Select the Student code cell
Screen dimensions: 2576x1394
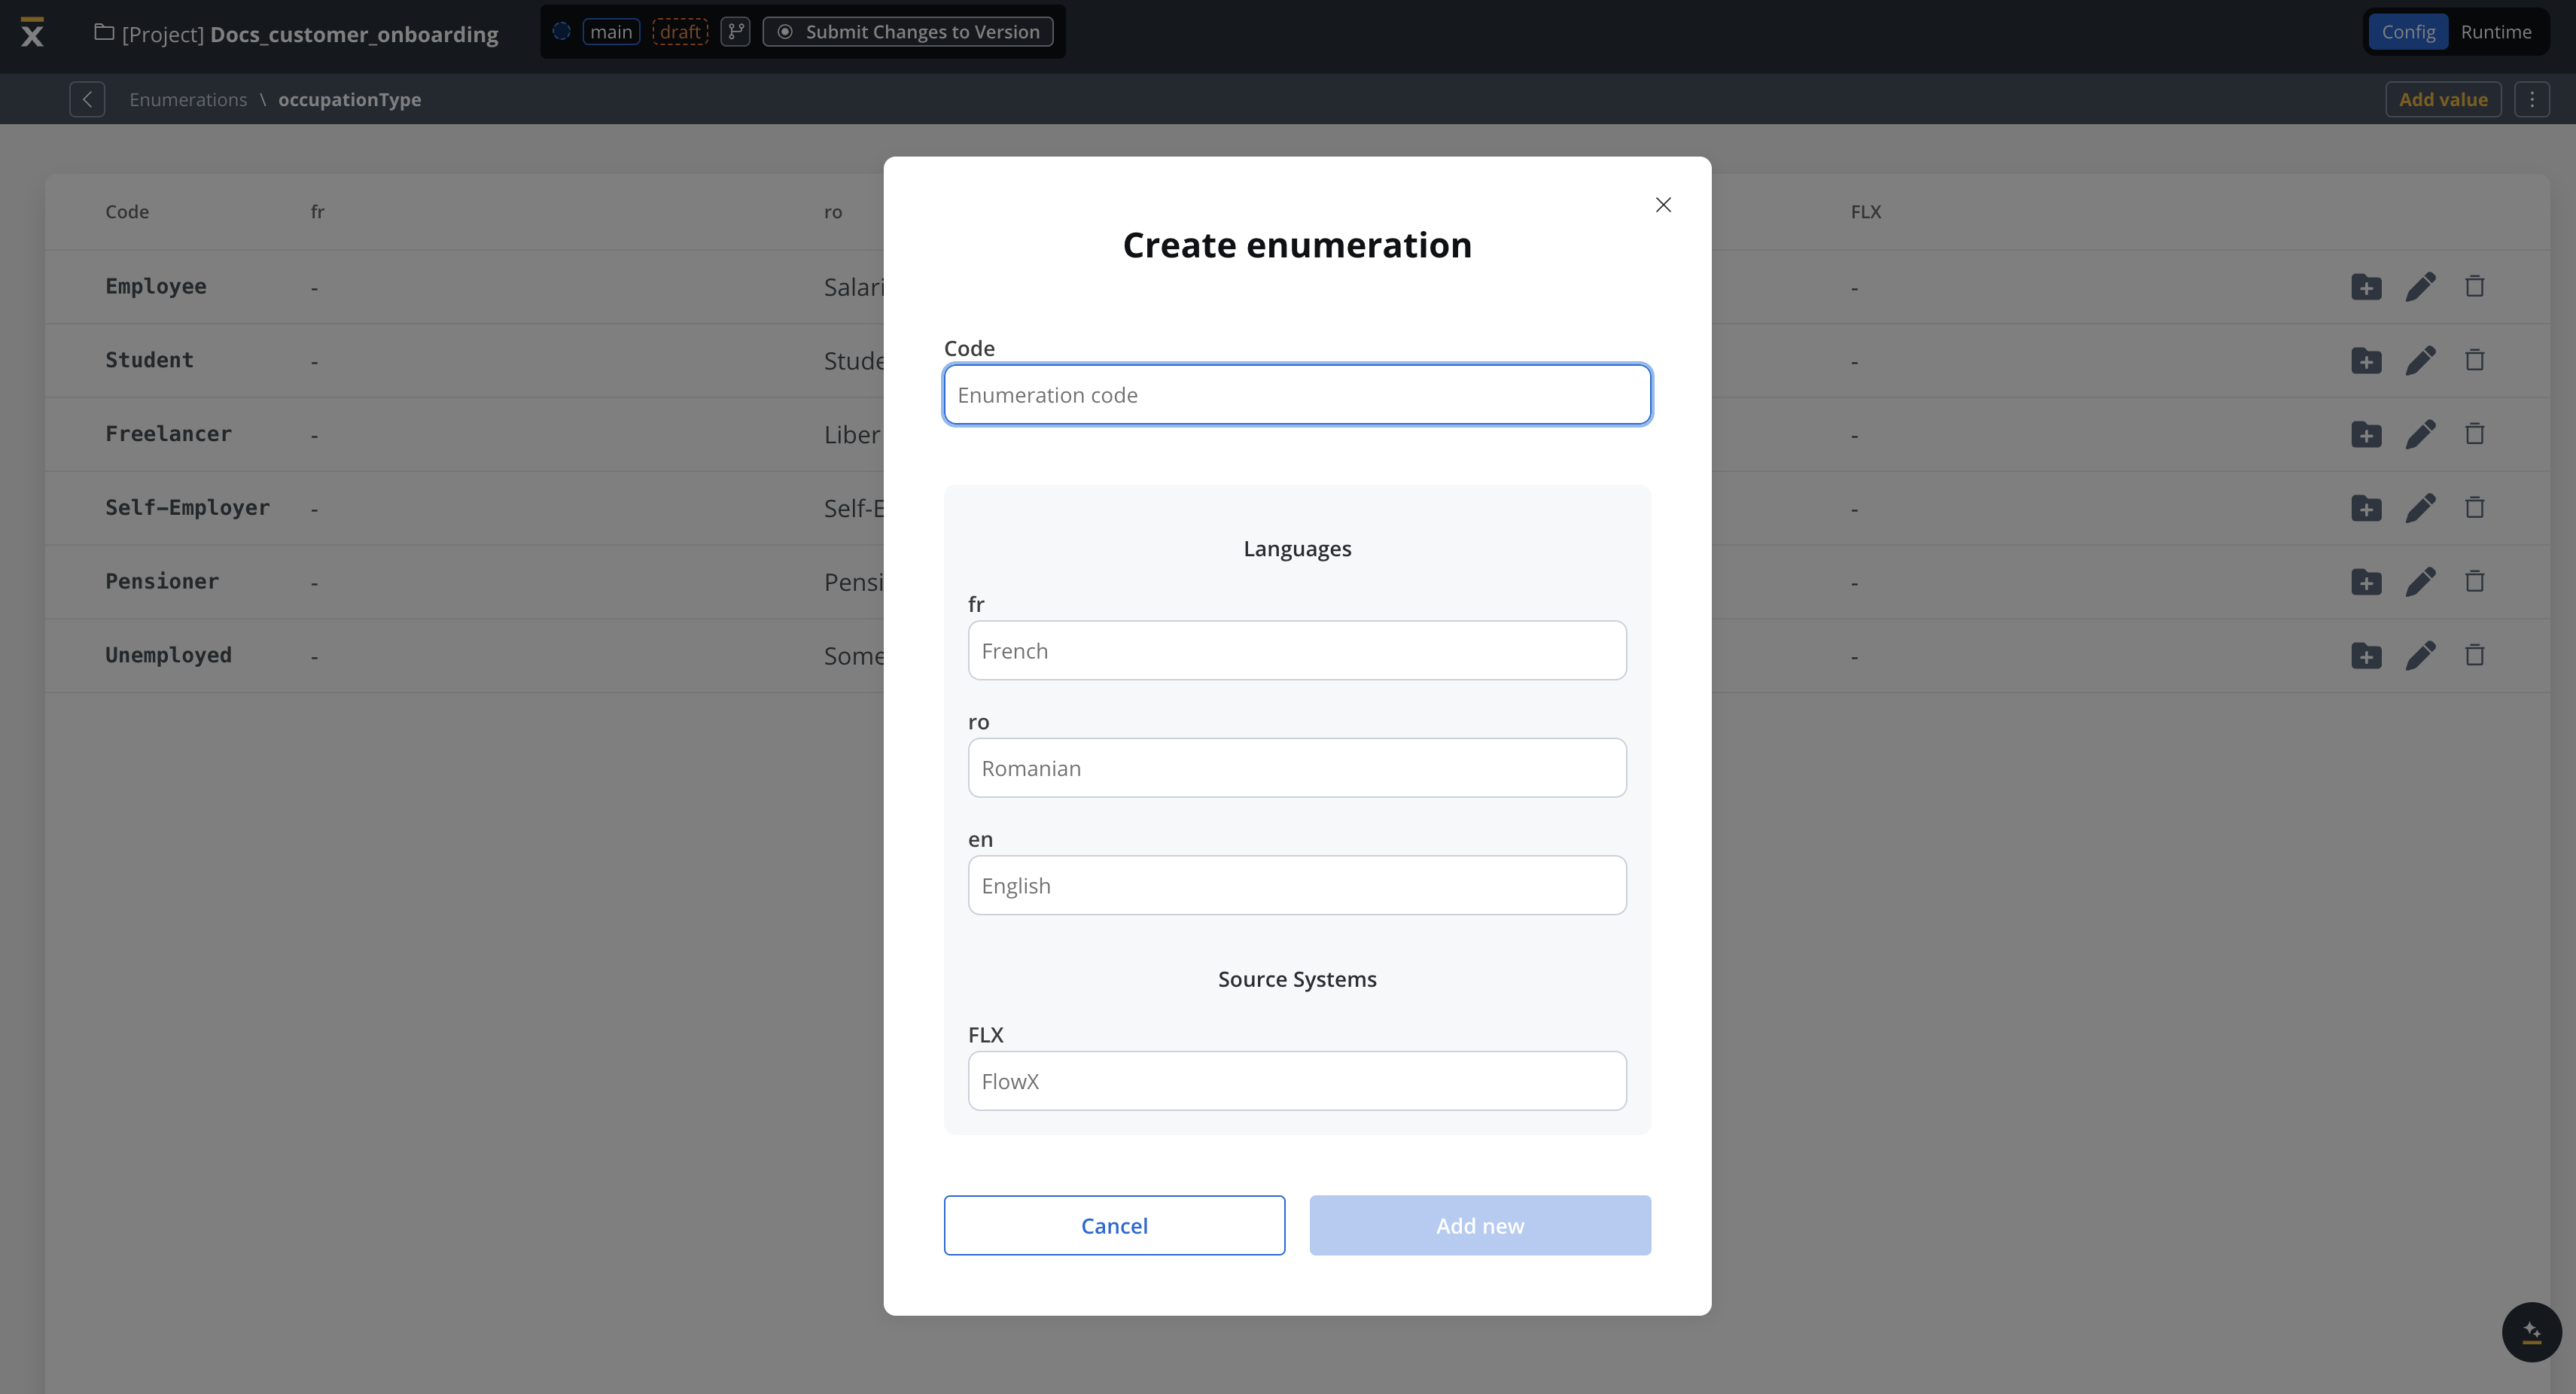tap(149, 361)
